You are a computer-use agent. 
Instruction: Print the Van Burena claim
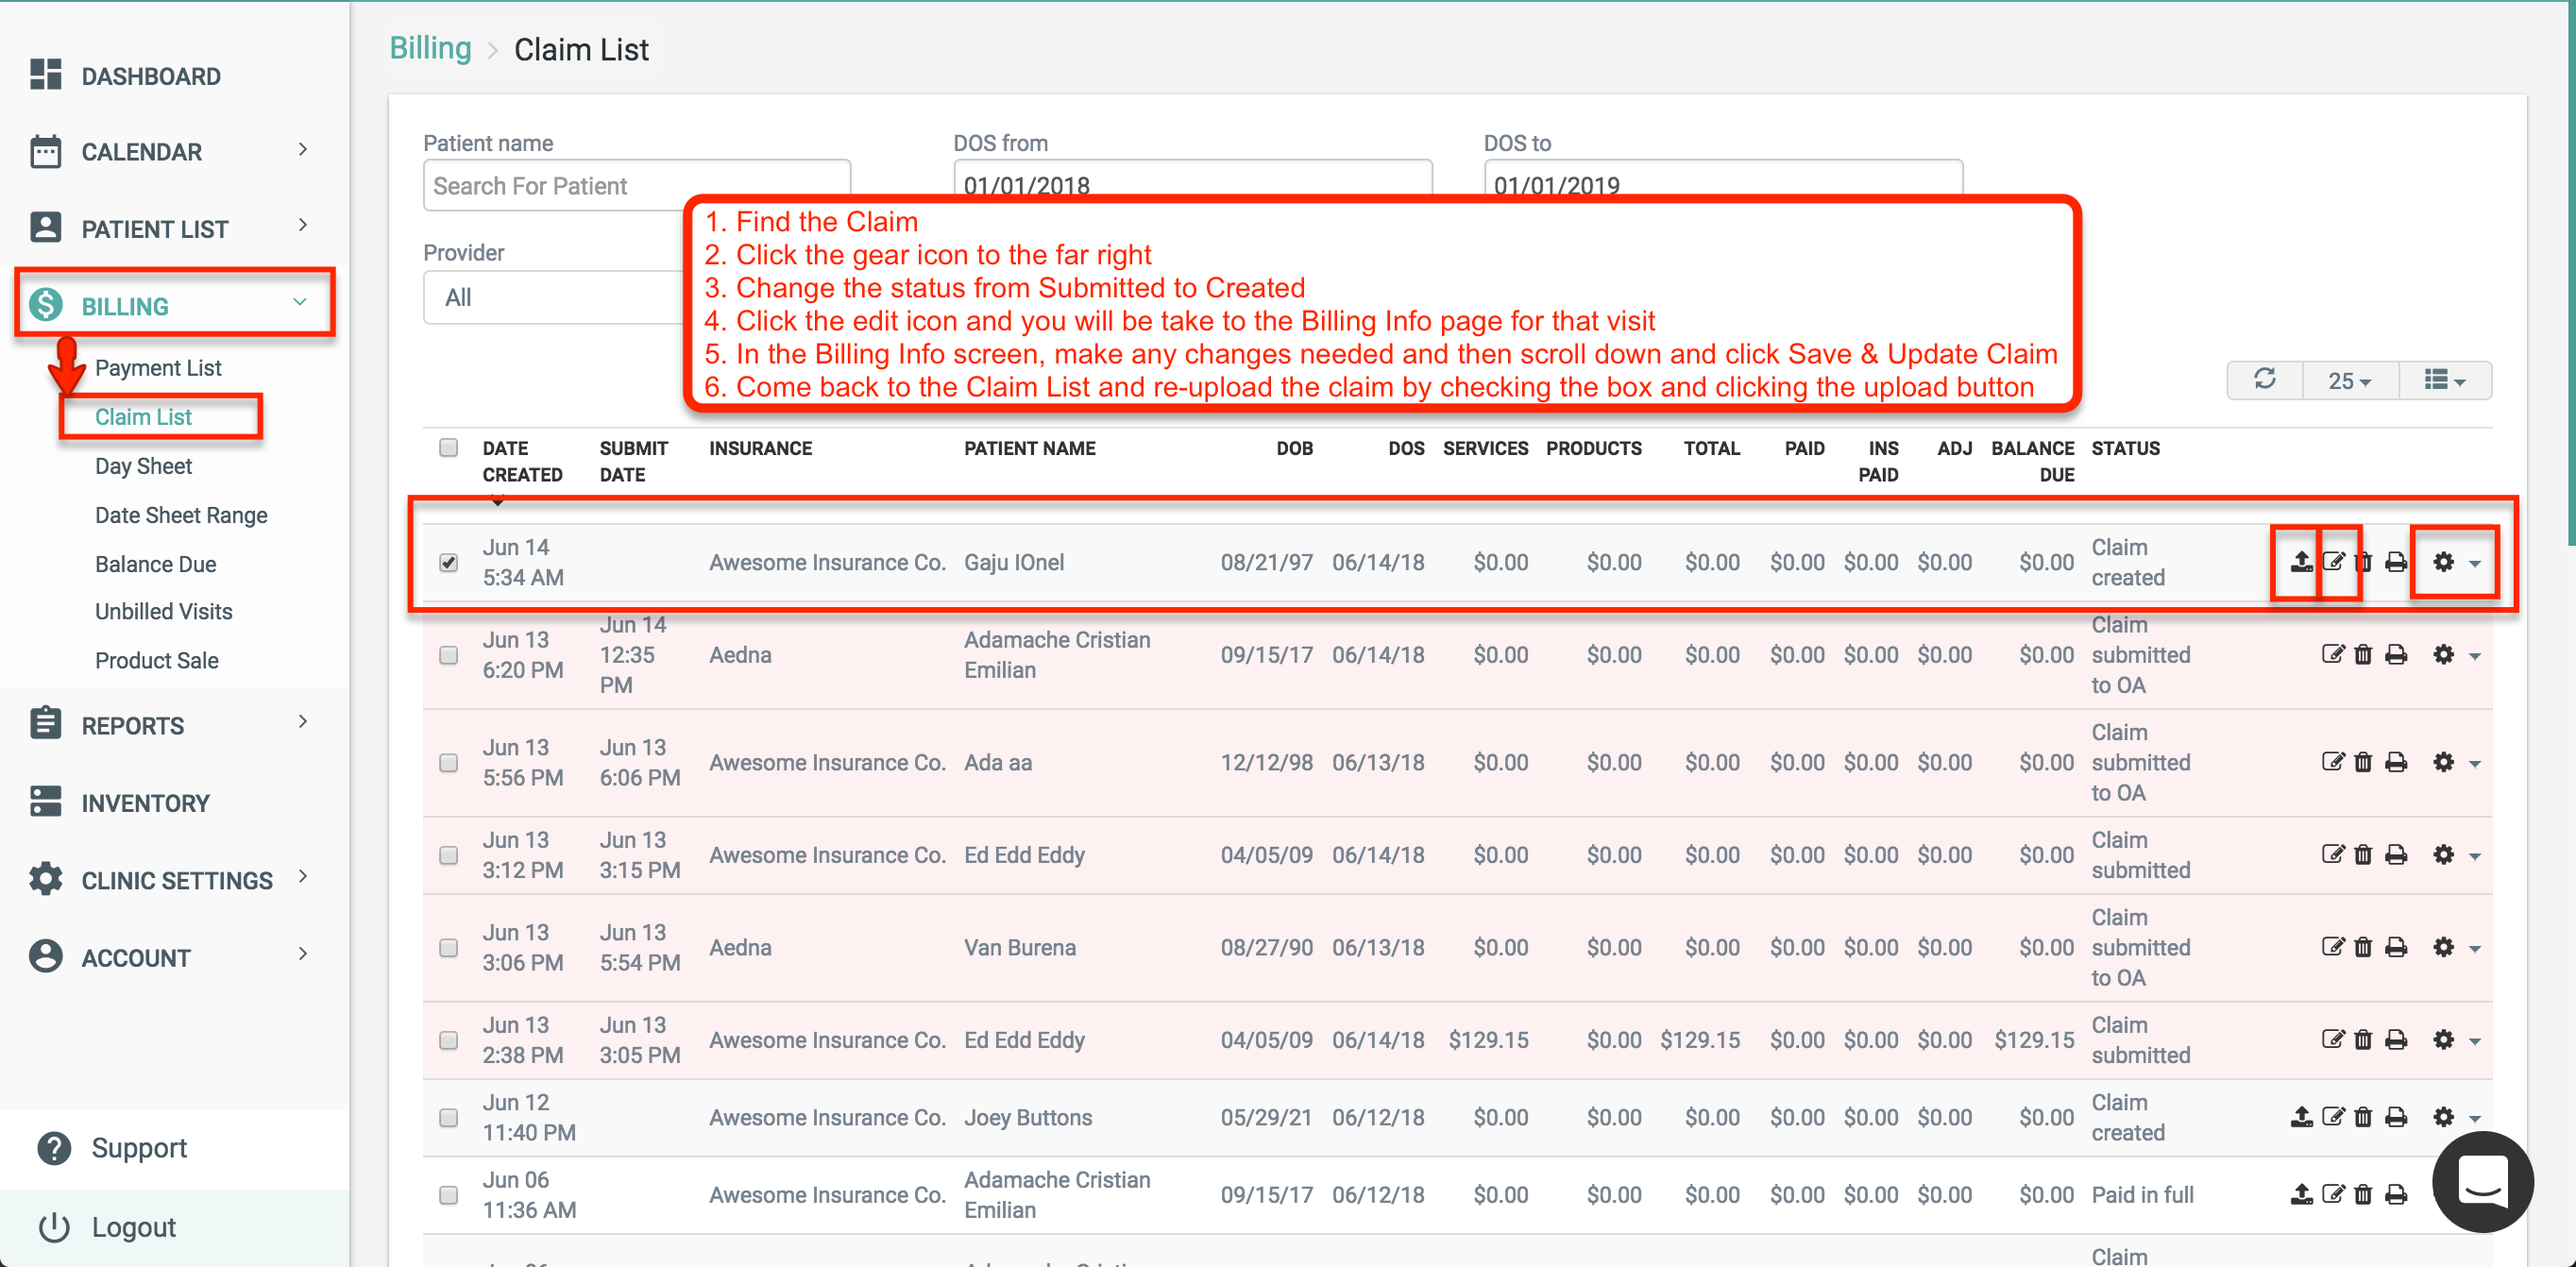click(x=2396, y=947)
